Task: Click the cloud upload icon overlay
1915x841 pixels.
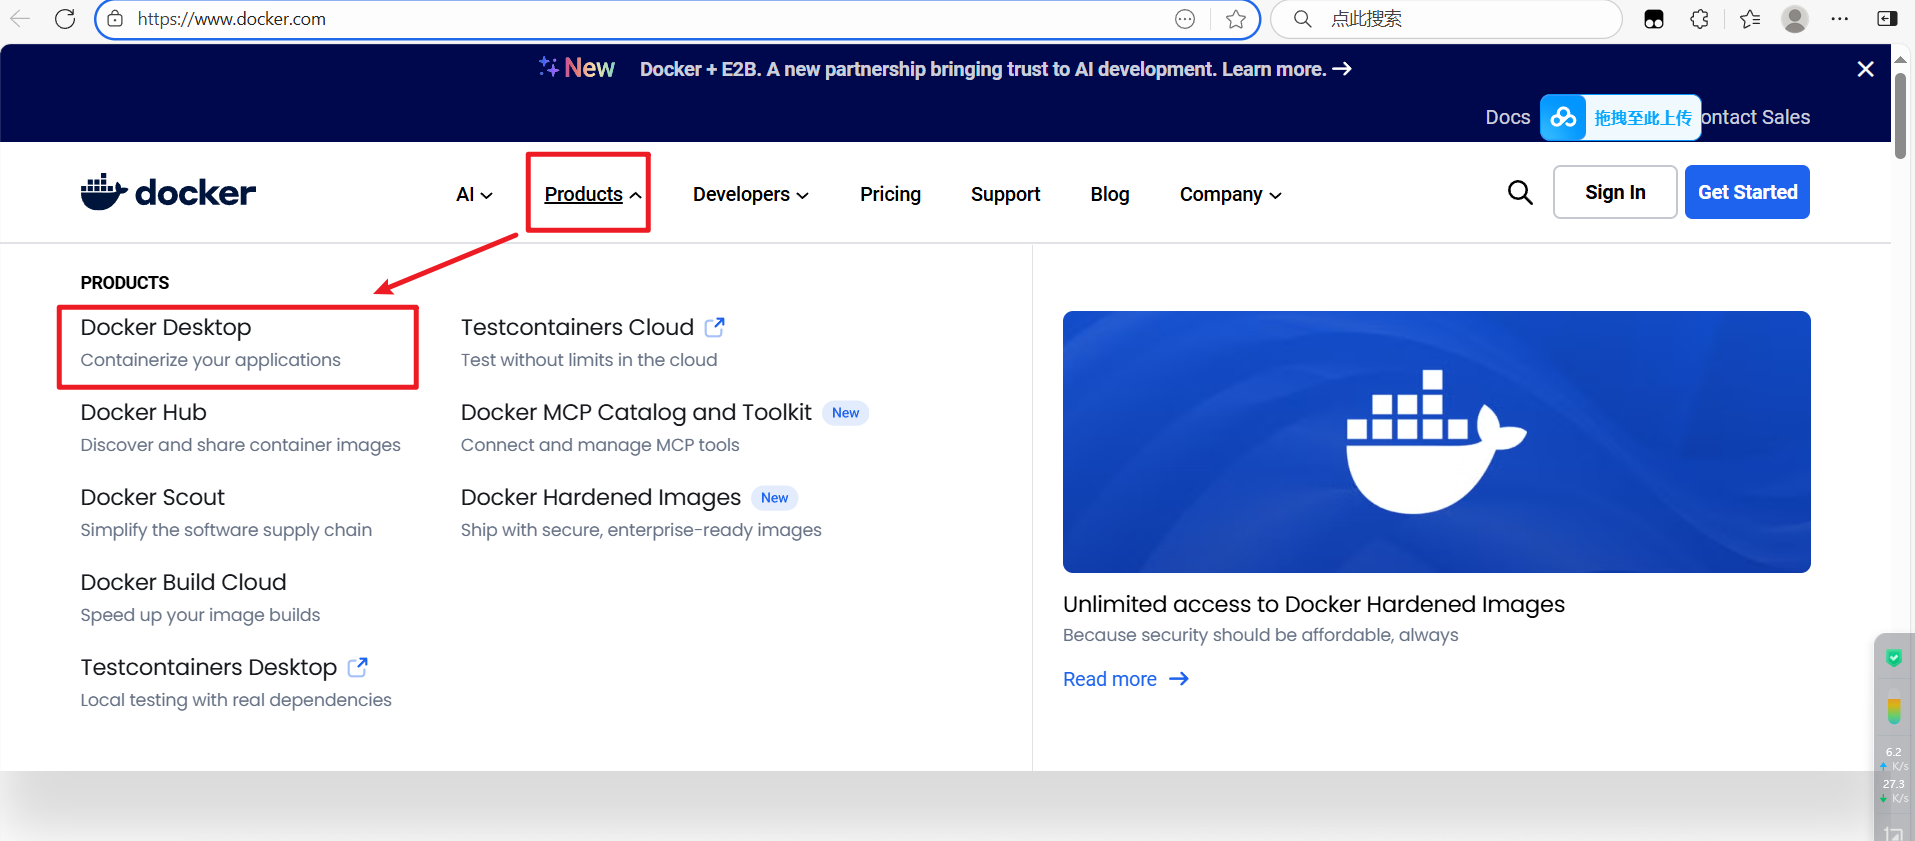Action: (x=1563, y=118)
